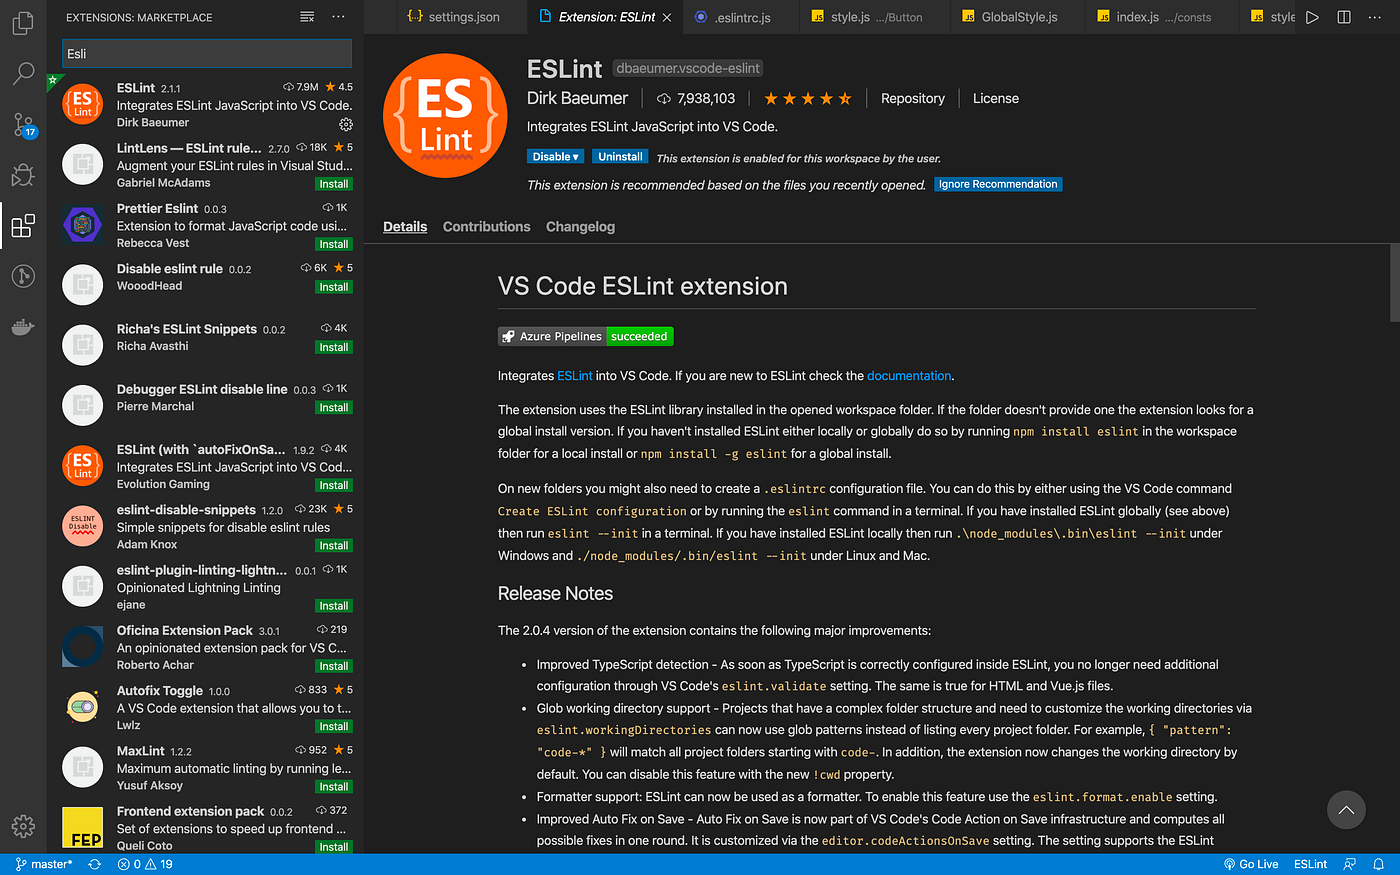Image resolution: width=1400 pixels, height=875 pixels.
Task: Open the License link
Action: click(996, 98)
